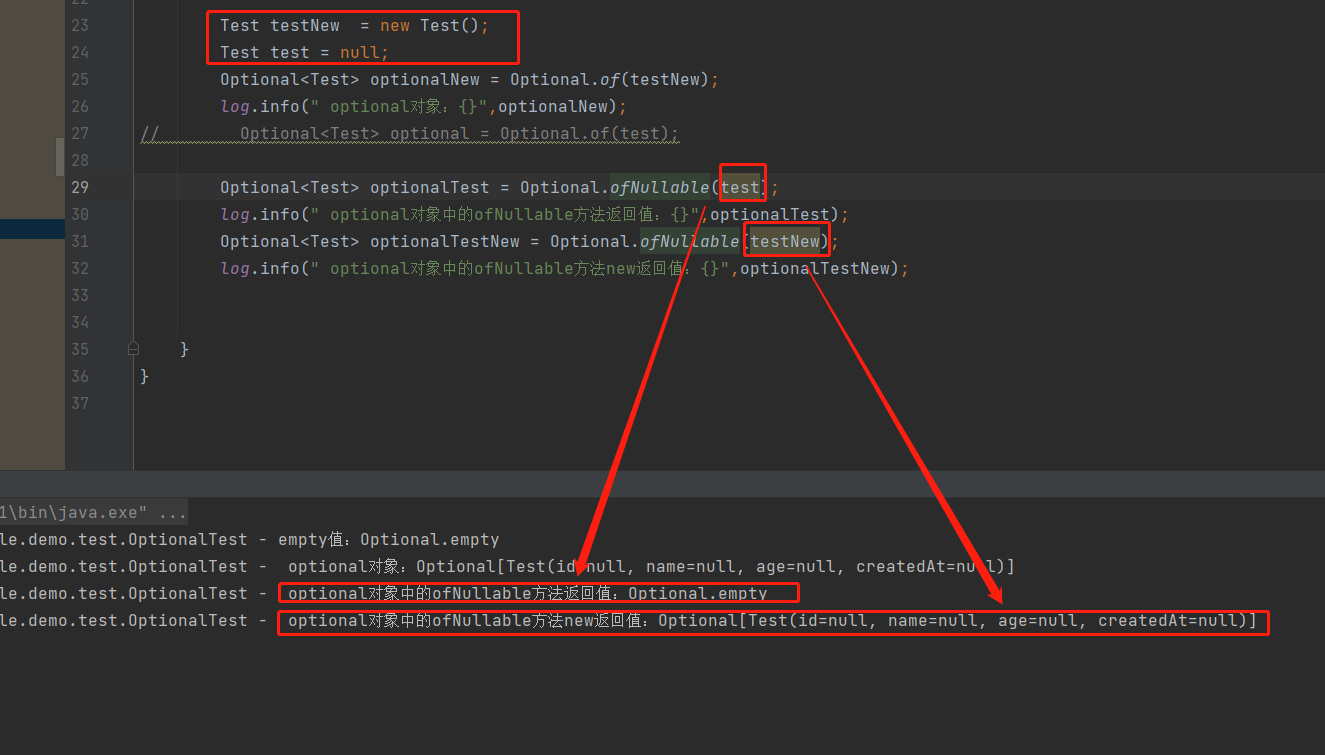Click line number 25 in the gutter
The width and height of the screenshot is (1325, 755).
pos(80,79)
